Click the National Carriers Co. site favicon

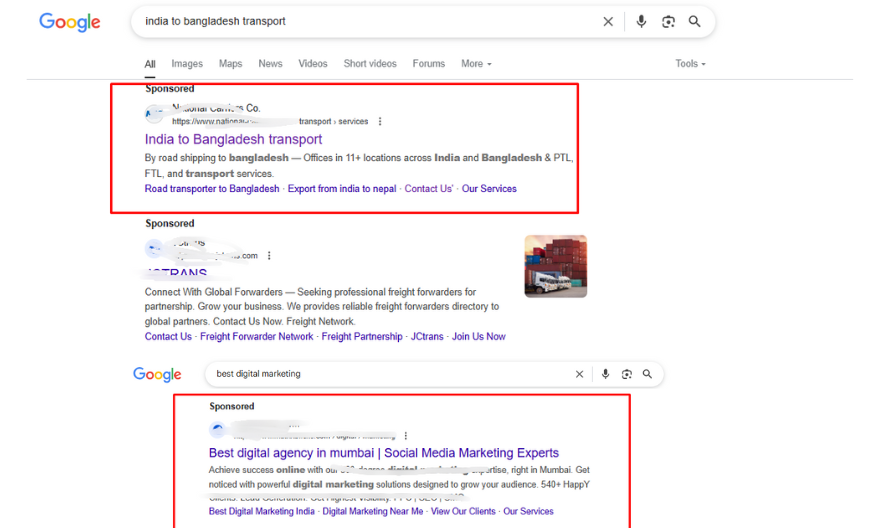[x=154, y=114]
